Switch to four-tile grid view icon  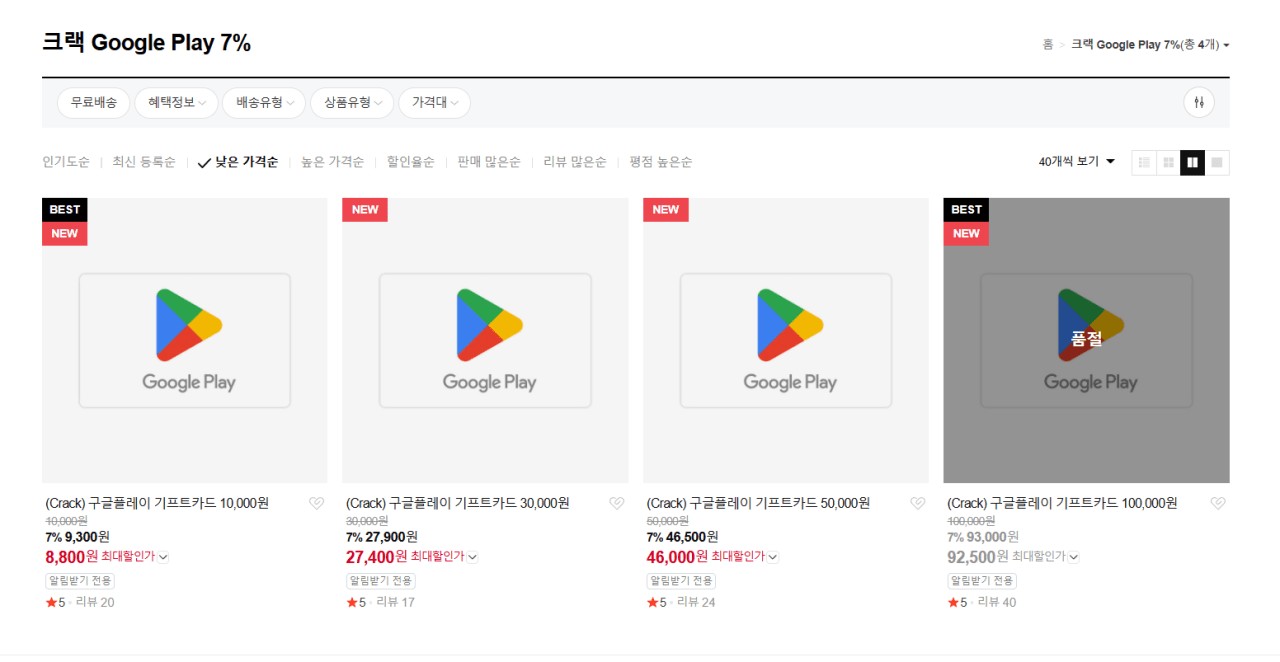click(x=1168, y=162)
